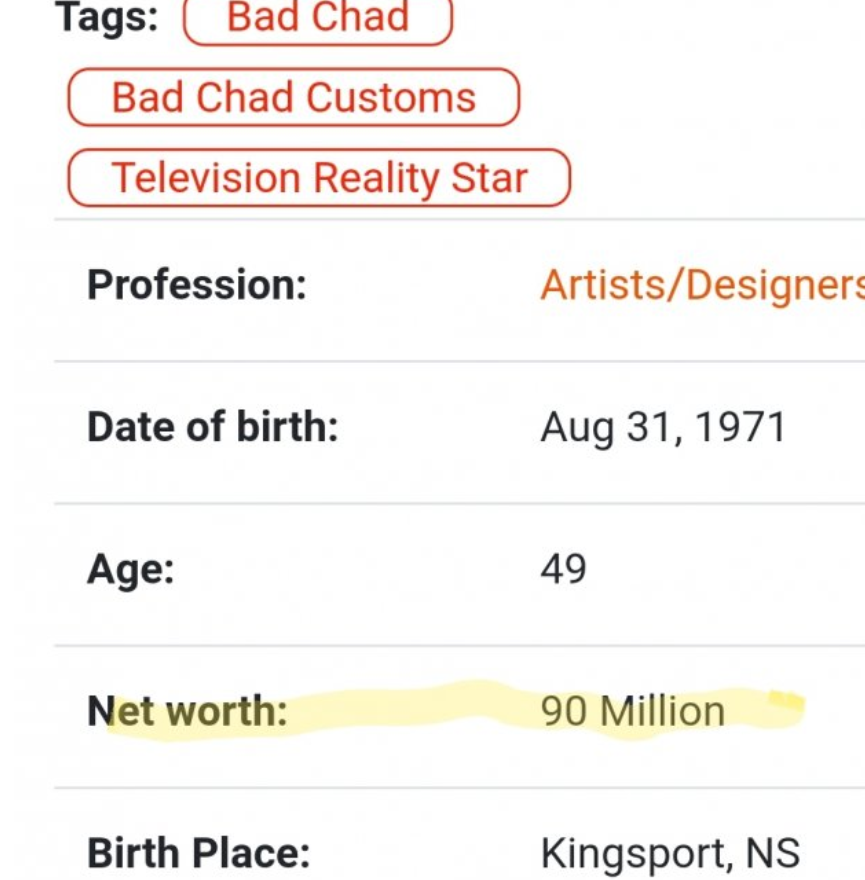The height and width of the screenshot is (880, 865).
Task: Click the Profession: label
Action: coord(196,285)
